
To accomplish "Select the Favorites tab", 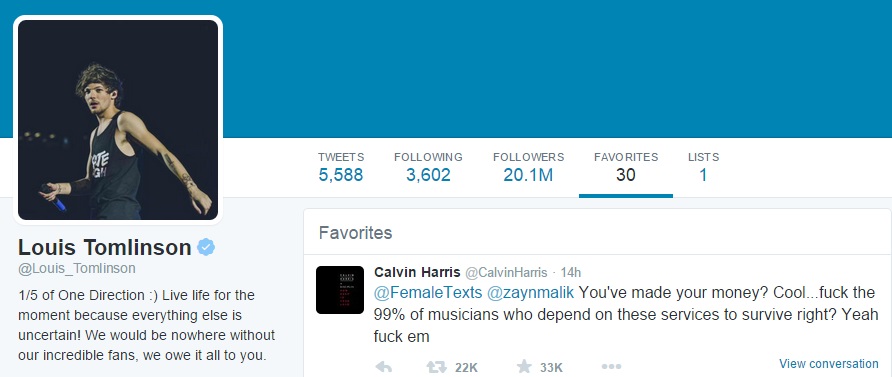I will tap(626, 167).
